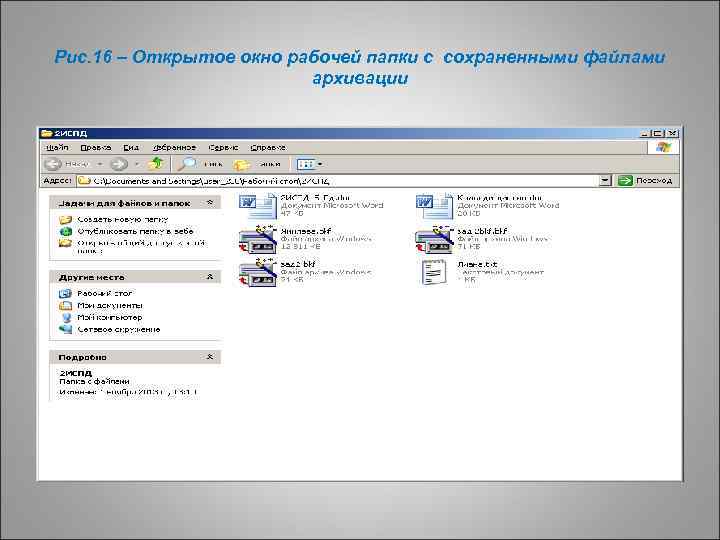Expand the address bar dropdown
The width and height of the screenshot is (720, 540).
coord(606,180)
